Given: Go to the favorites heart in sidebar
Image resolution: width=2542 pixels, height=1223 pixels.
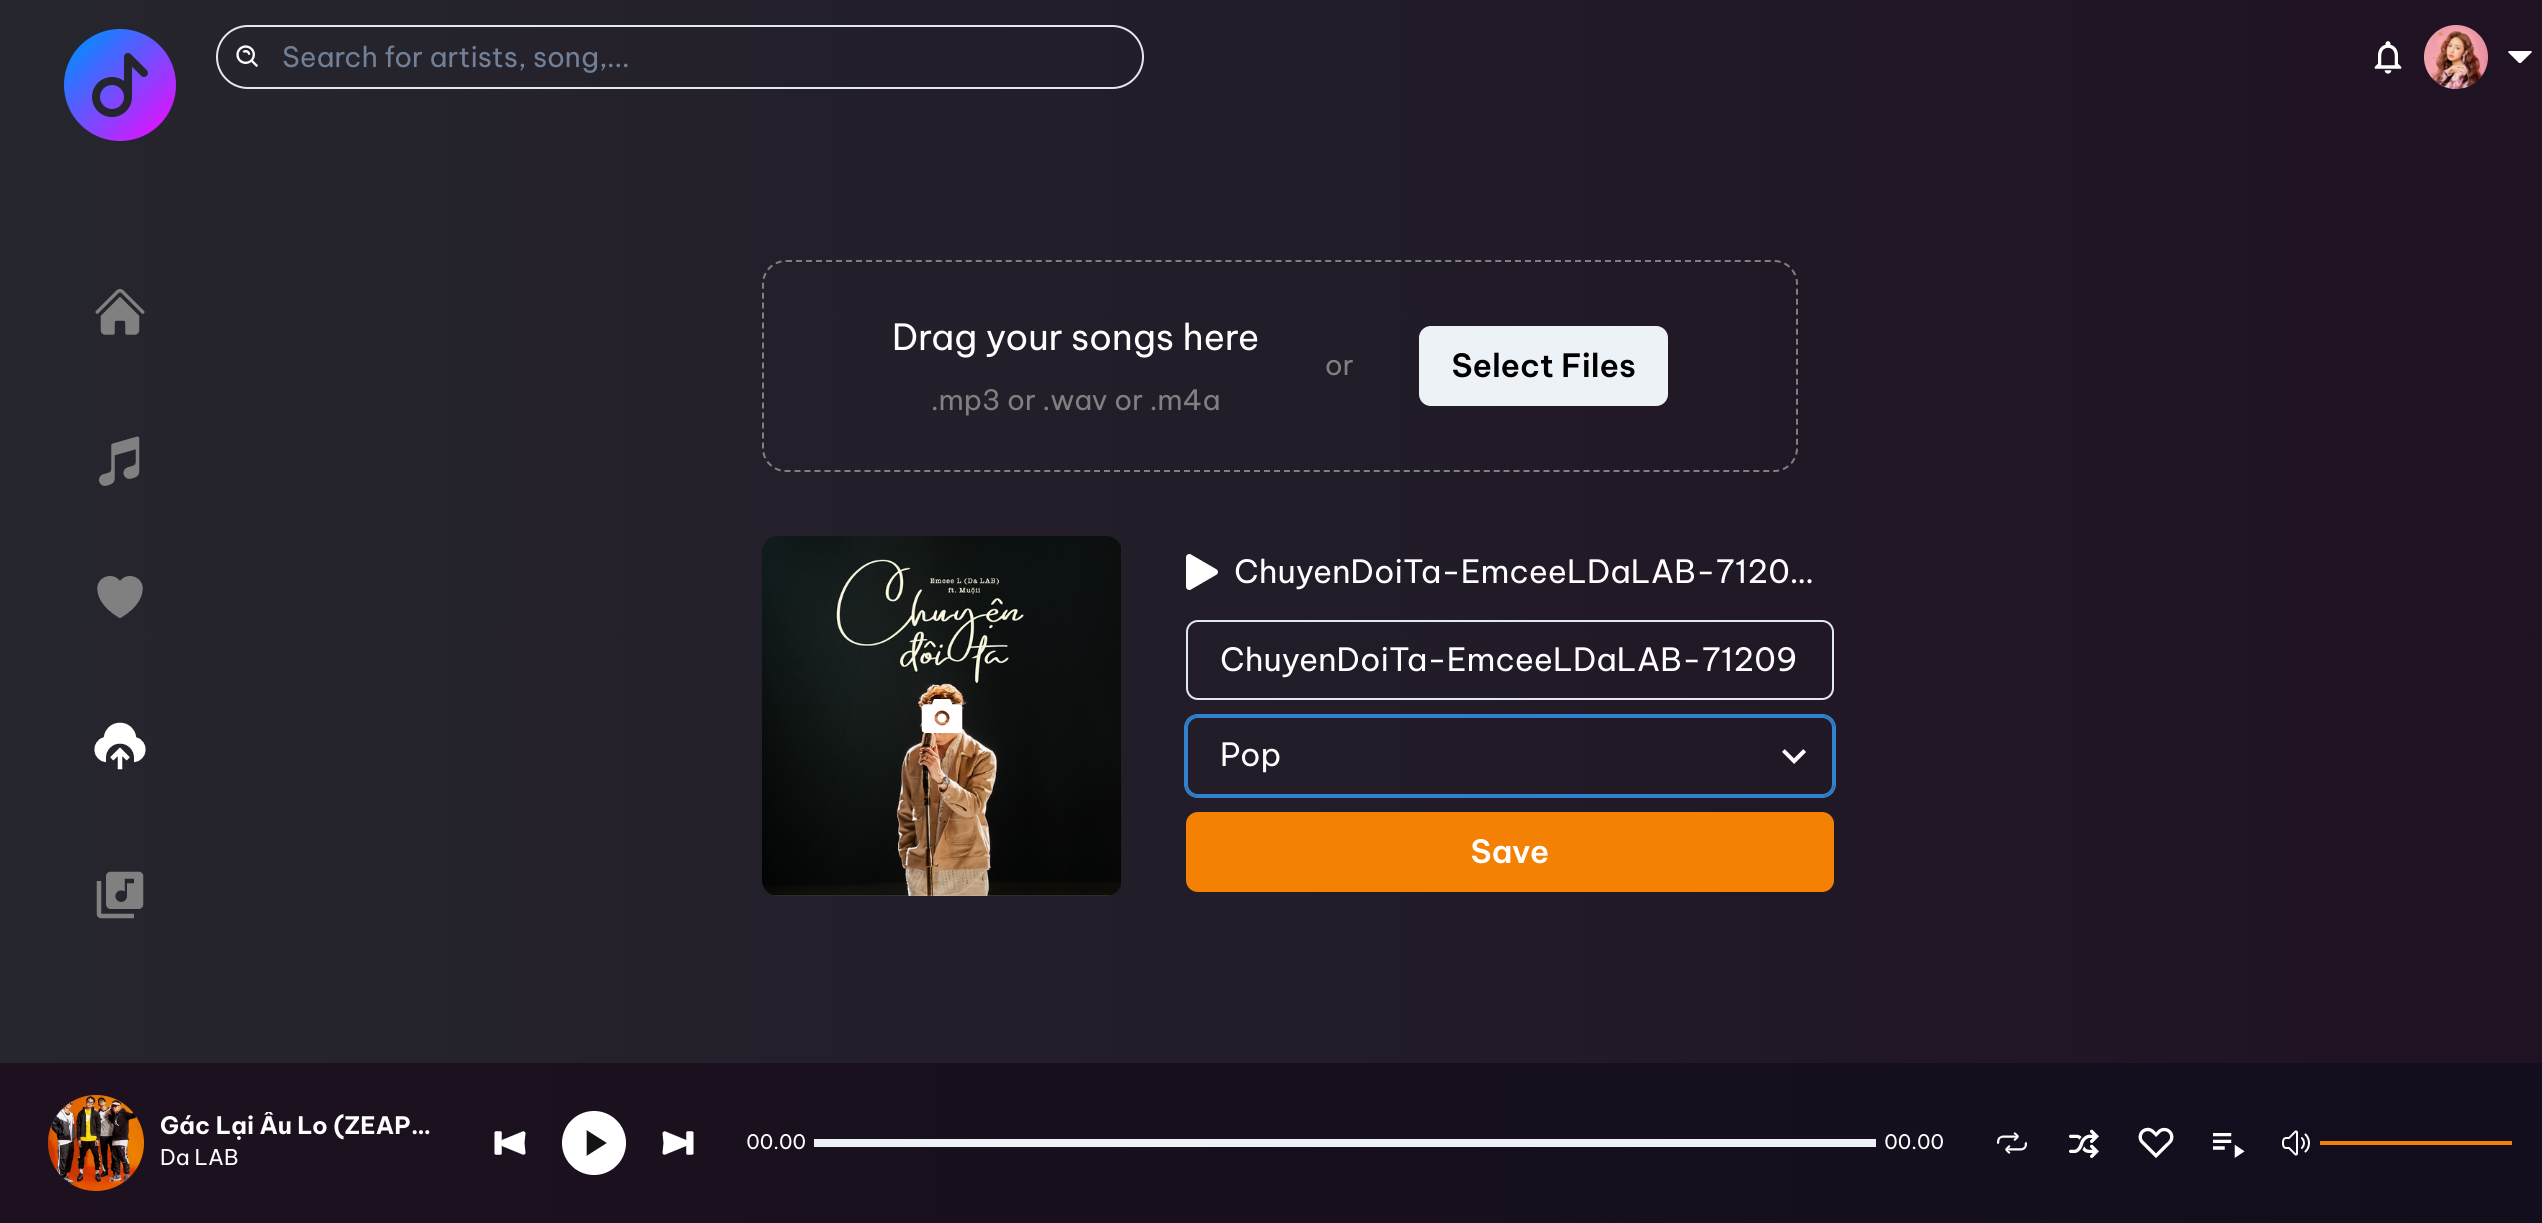Looking at the screenshot, I should coord(120,597).
